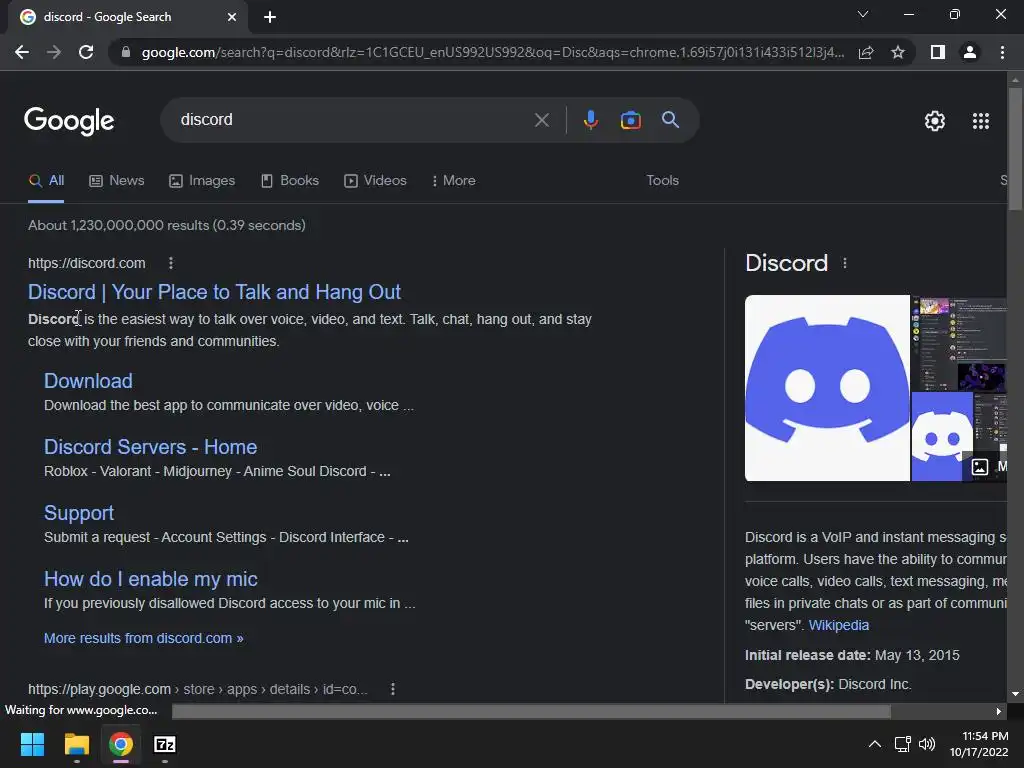Click the https://discord.com URL text
The height and width of the screenshot is (768, 1024).
[x=87, y=263]
